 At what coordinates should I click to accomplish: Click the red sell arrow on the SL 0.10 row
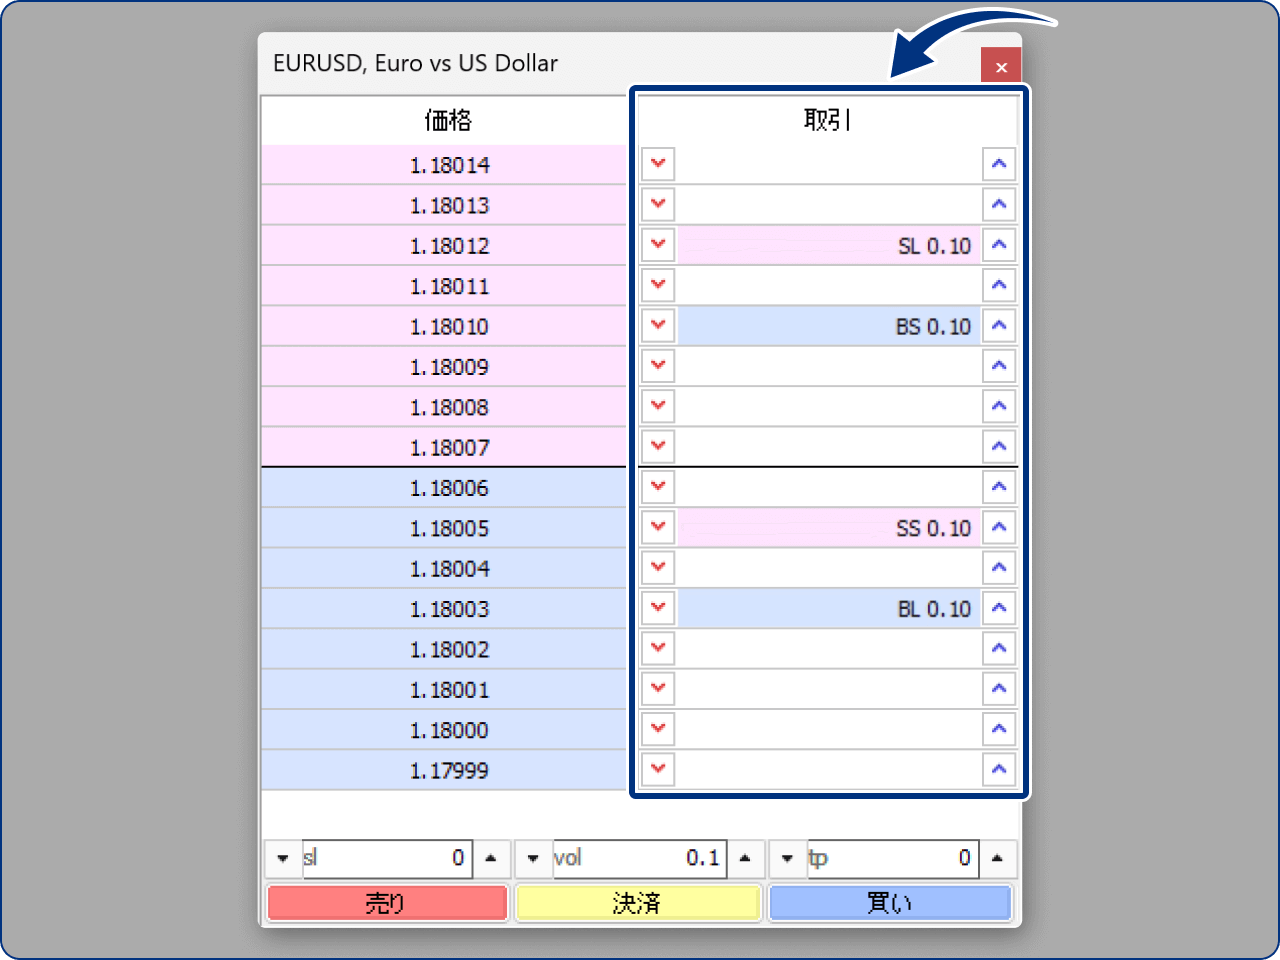pyautogui.click(x=658, y=245)
